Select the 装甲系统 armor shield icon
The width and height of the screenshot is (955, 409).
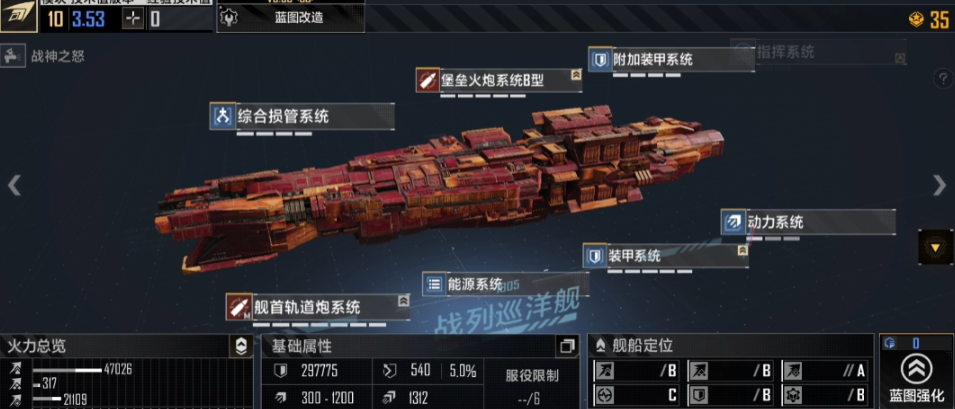[x=594, y=256]
